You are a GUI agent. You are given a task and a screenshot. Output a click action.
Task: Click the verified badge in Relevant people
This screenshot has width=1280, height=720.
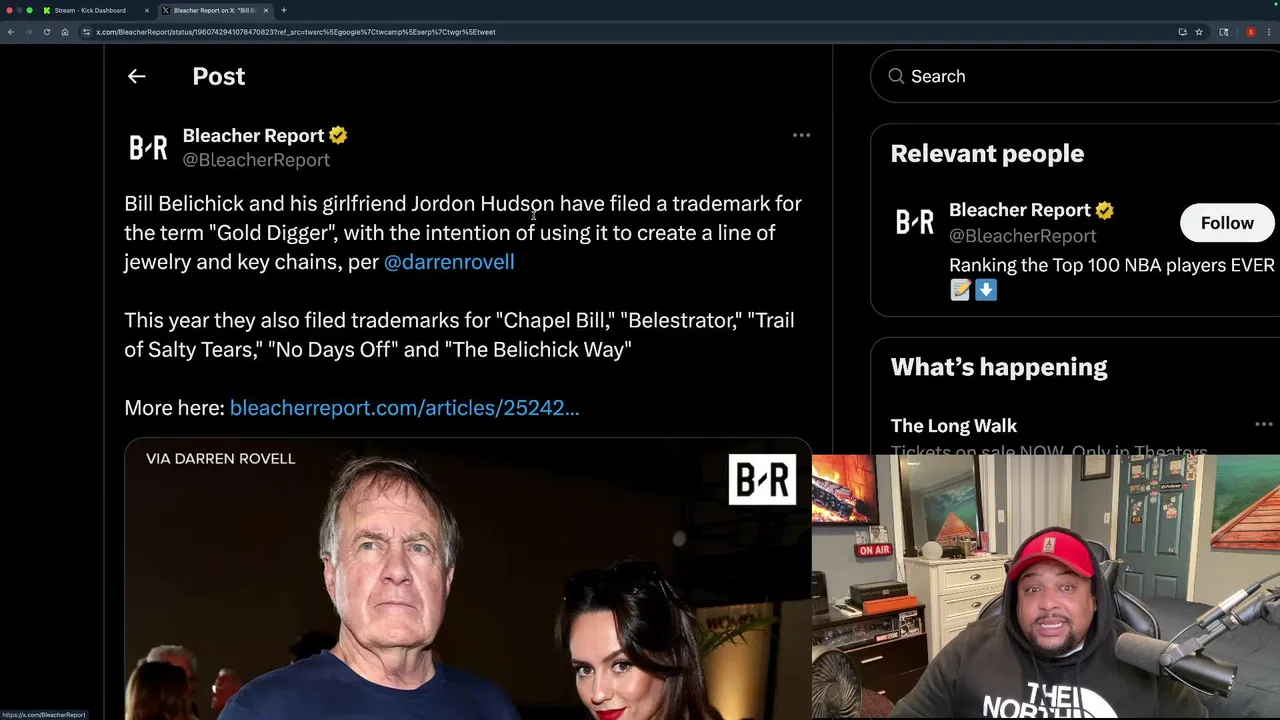click(x=1104, y=210)
